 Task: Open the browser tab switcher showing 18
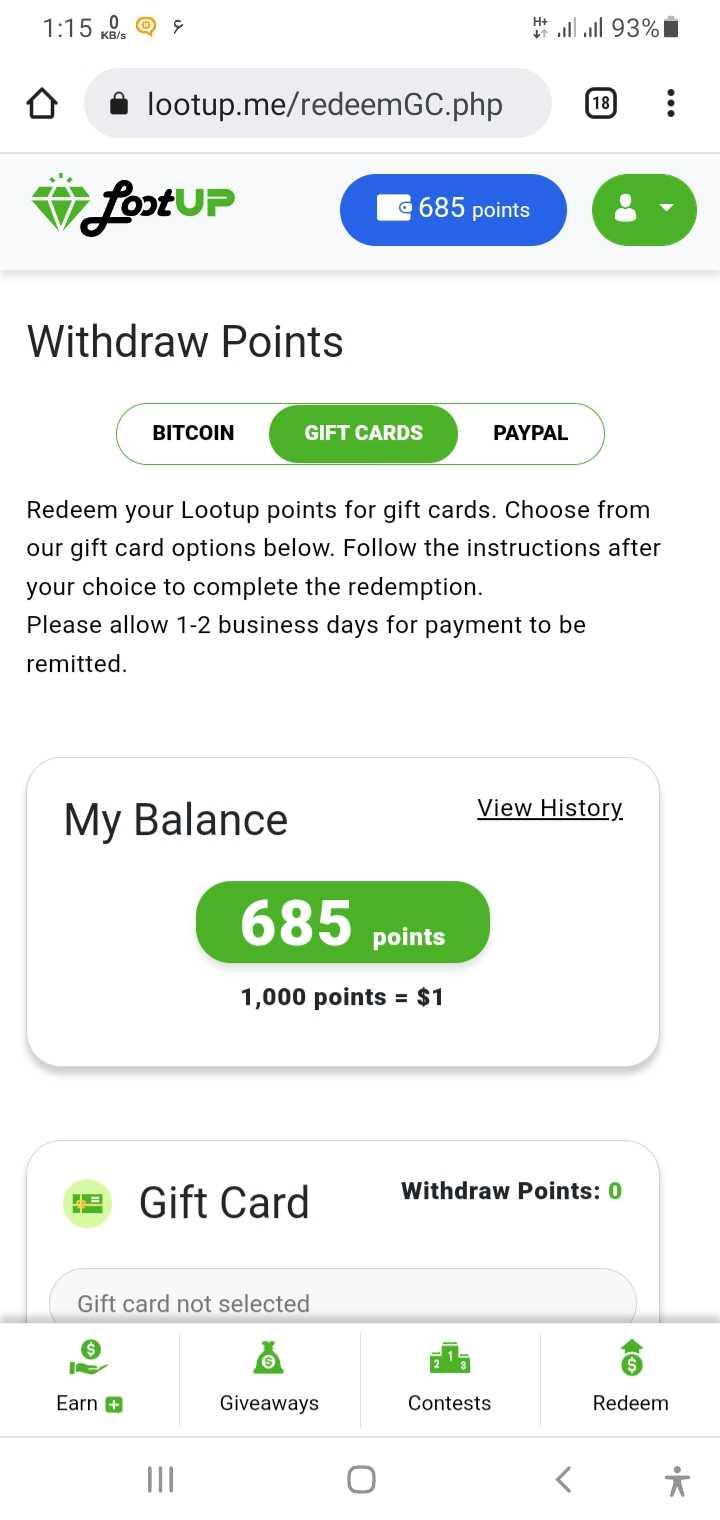point(600,103)
